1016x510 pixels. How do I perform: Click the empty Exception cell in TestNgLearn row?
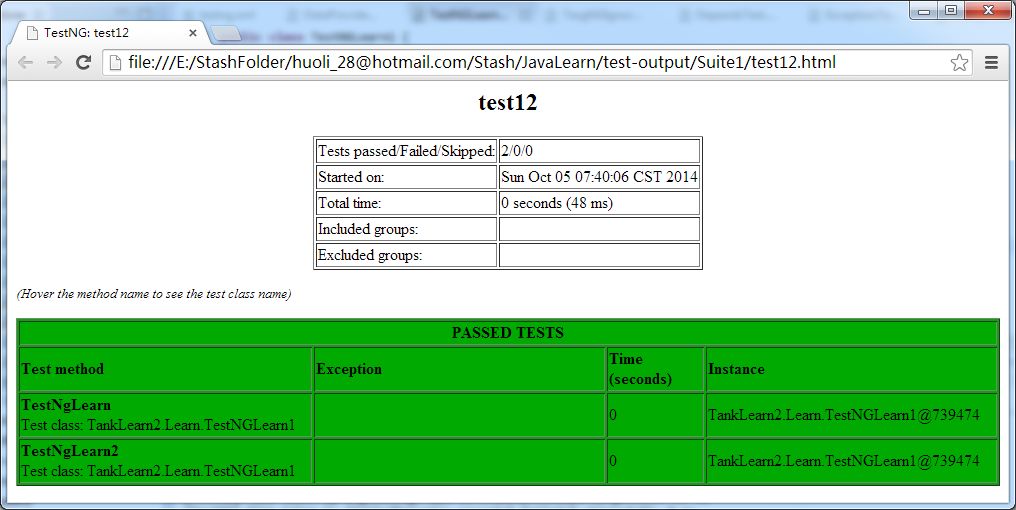tap(459, 415)
